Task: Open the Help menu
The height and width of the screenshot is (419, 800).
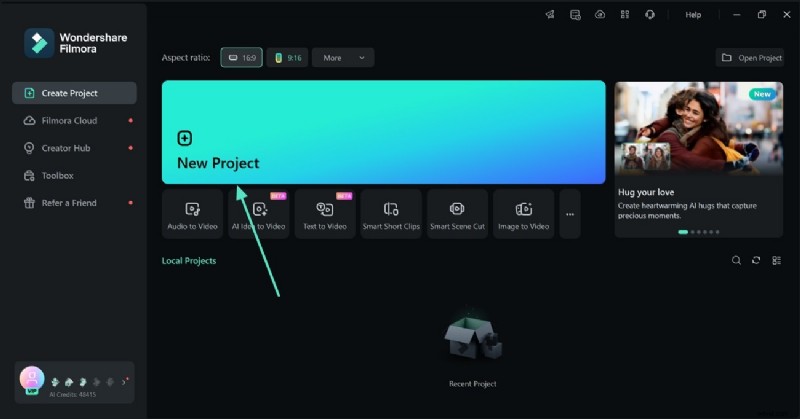Action: (x=693, y=15)
